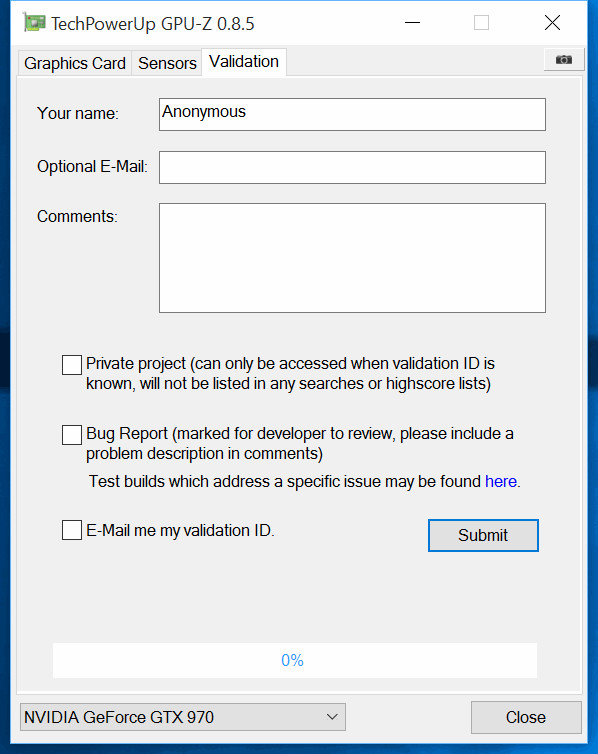This screenshot has height=754, width=598.
Task: Open the GPU selection combo box
Action: pyautogui.click(x=183, y=717)
